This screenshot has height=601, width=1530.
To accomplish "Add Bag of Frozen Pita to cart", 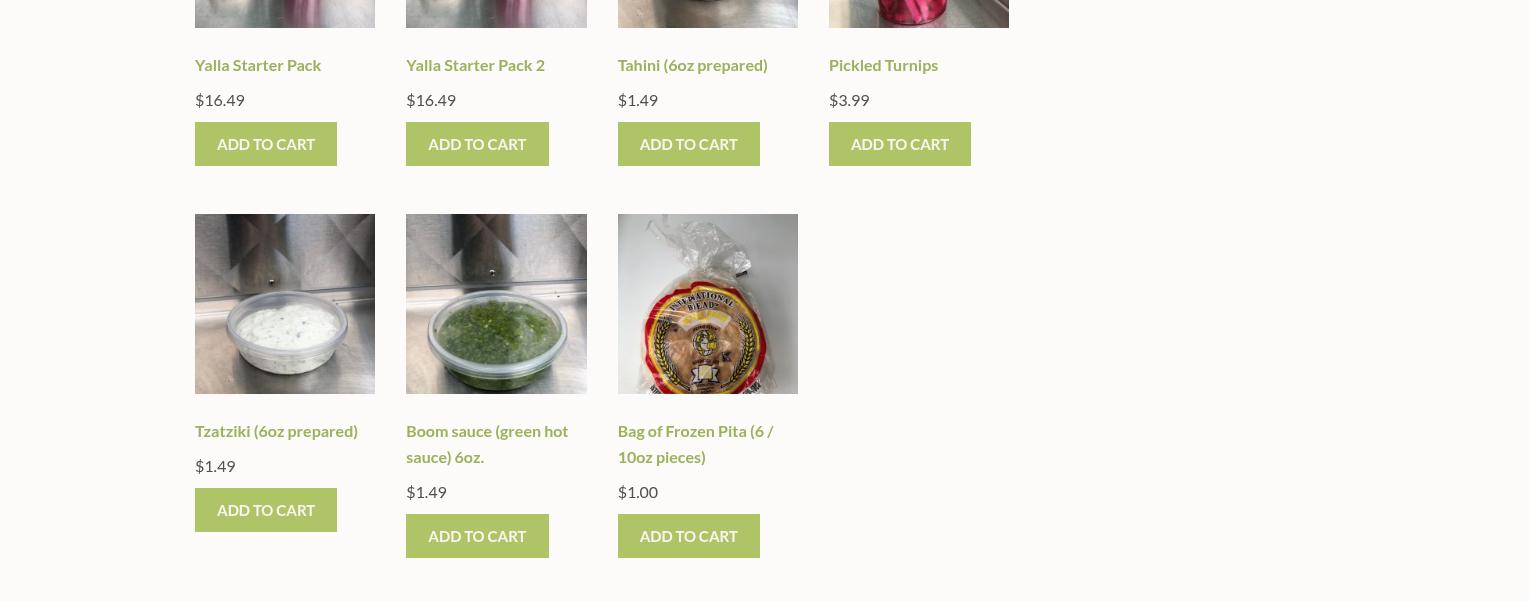I will [689, 536].
